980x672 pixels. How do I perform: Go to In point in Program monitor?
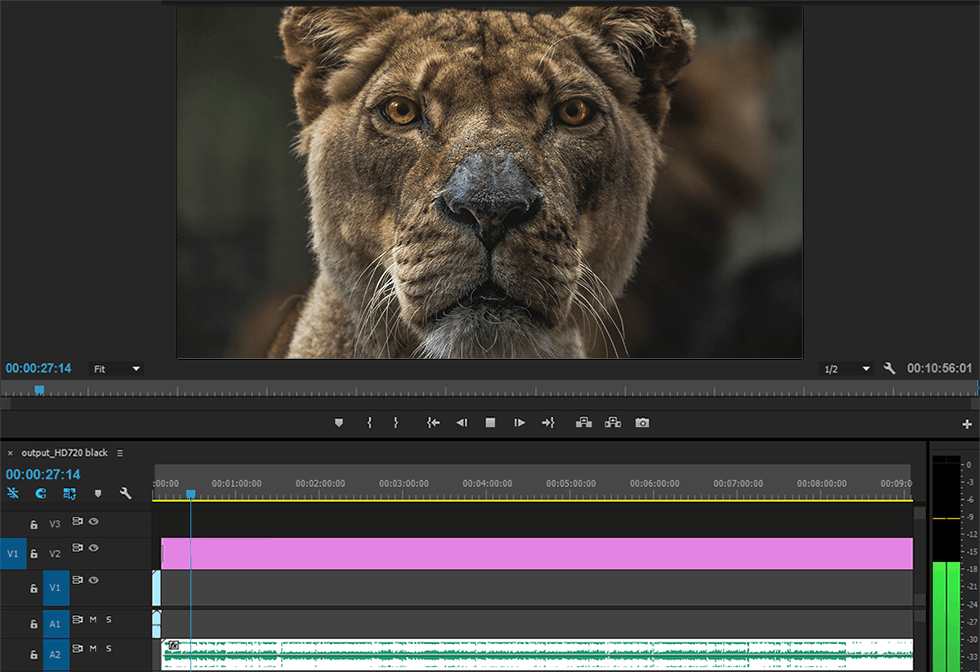coord(433,423)
